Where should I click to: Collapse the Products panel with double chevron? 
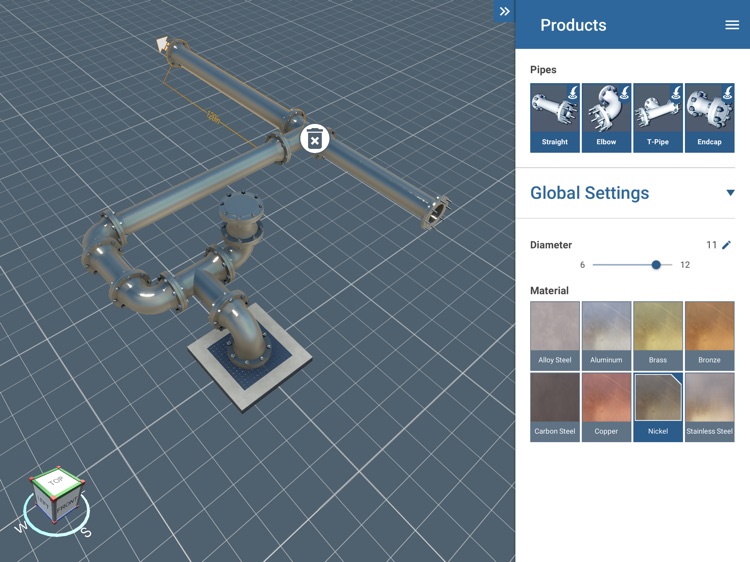pos(504,11)
